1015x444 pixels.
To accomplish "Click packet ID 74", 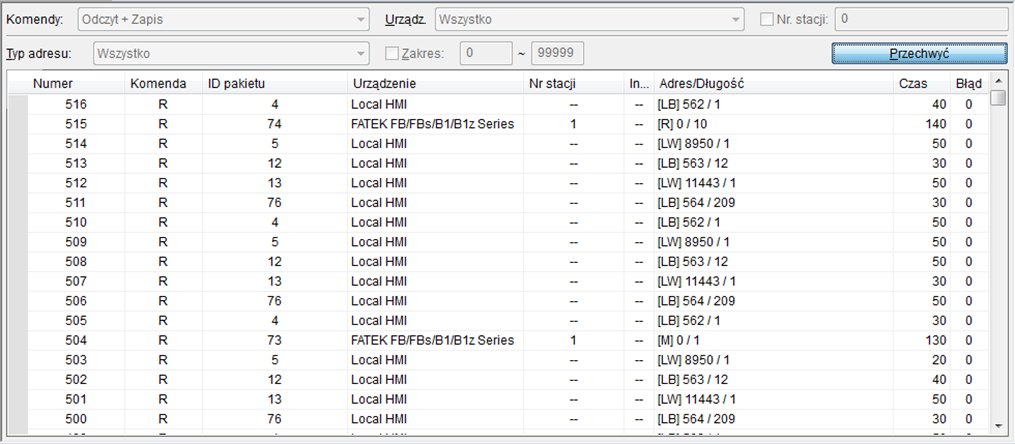I will [274, 124].
